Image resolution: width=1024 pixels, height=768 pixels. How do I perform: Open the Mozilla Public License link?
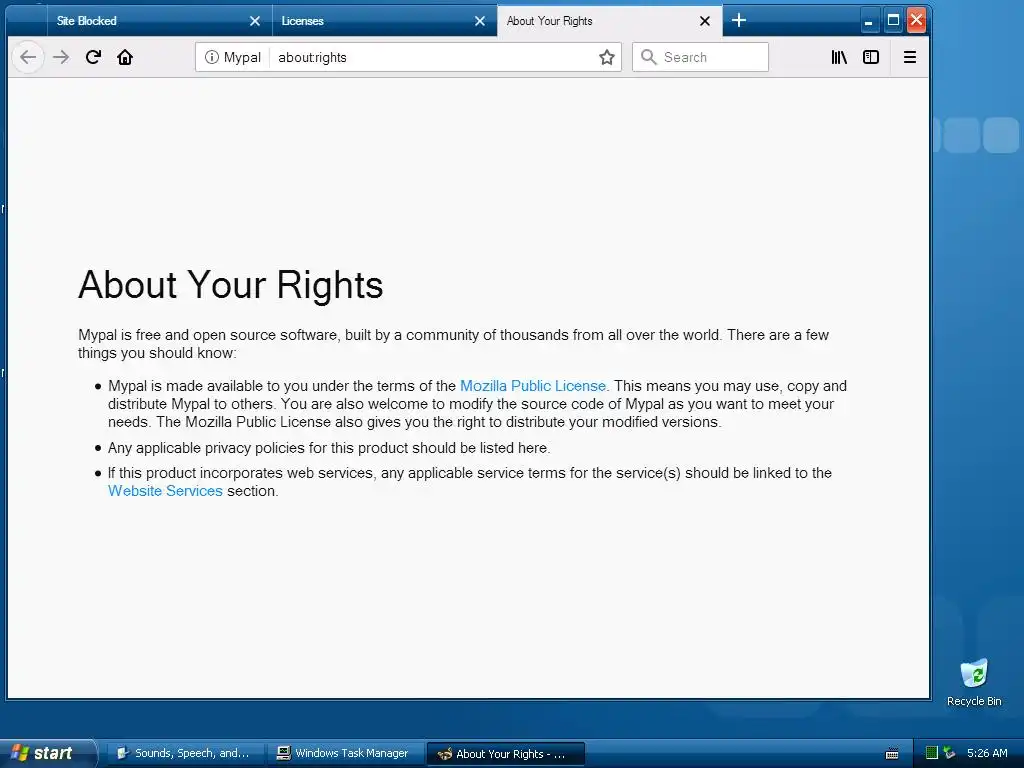click(533, 386)
